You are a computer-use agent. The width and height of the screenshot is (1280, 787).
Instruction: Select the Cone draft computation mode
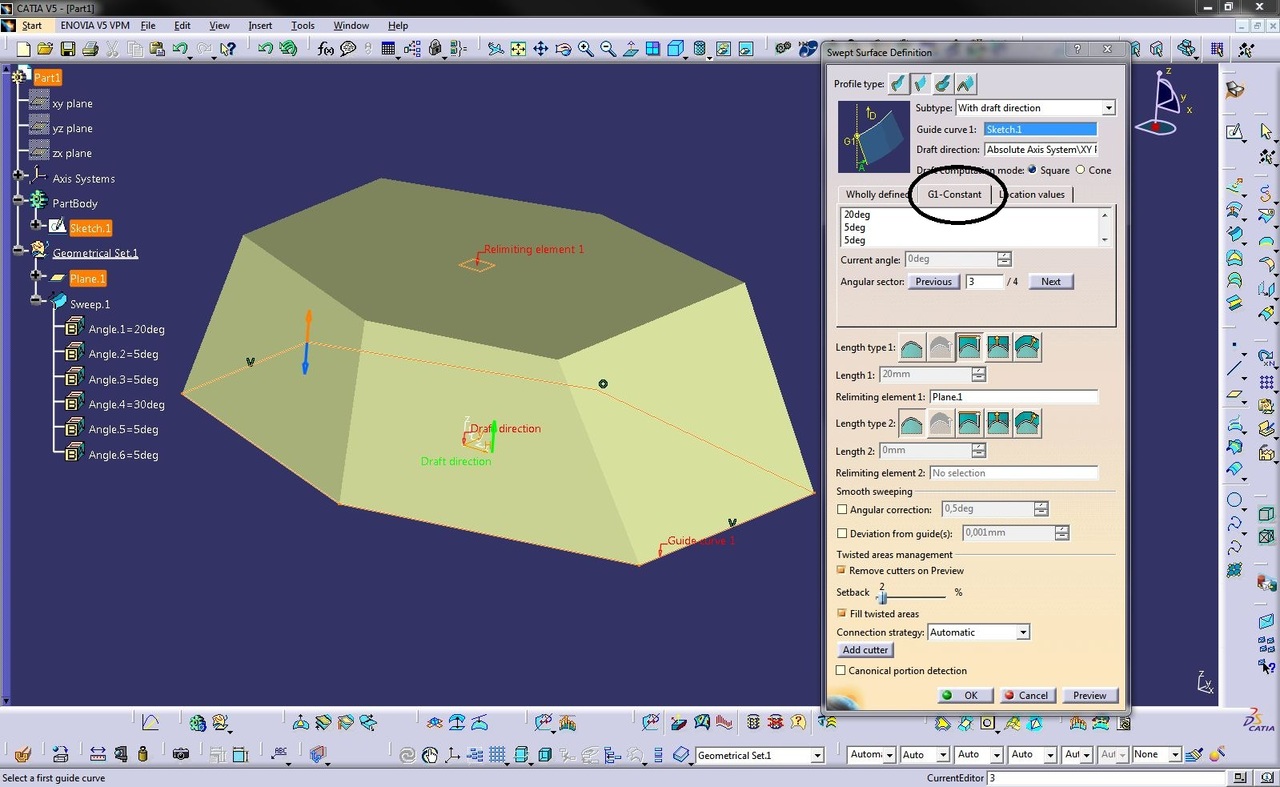(x=1080, y=170)
